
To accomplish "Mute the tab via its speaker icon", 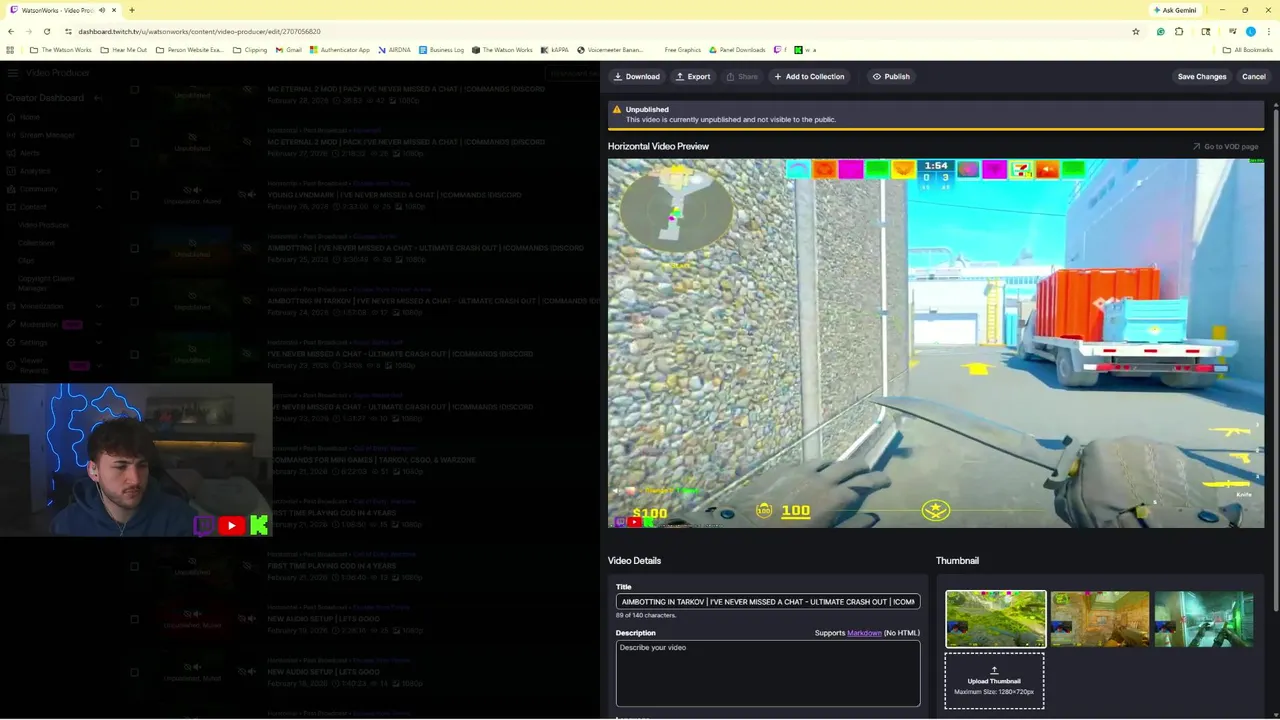I will pos(103,10).
